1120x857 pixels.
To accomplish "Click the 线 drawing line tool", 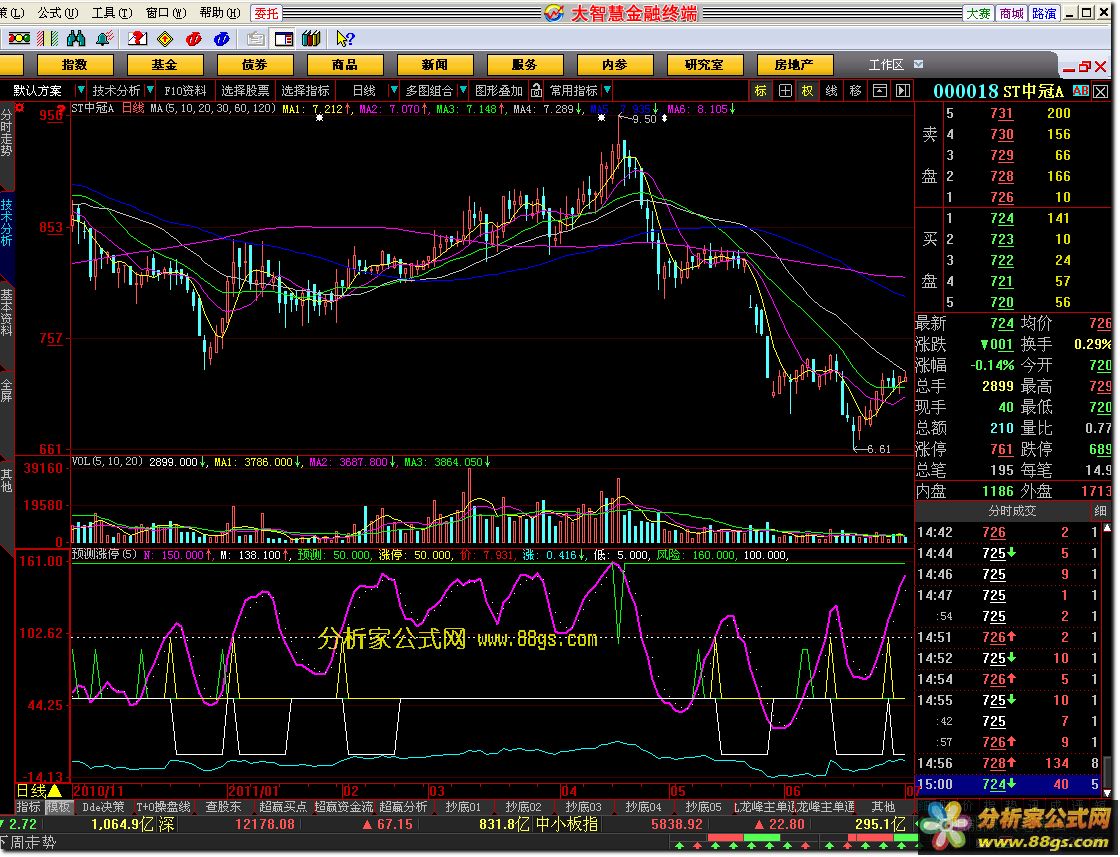I will click(x=831, y=91).
